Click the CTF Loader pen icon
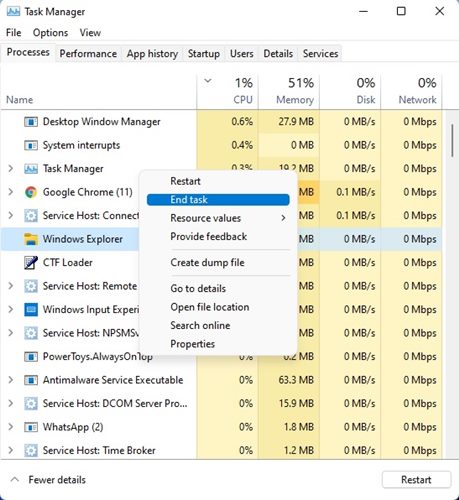The image size is (459, 500). click(x=31, y=263)
